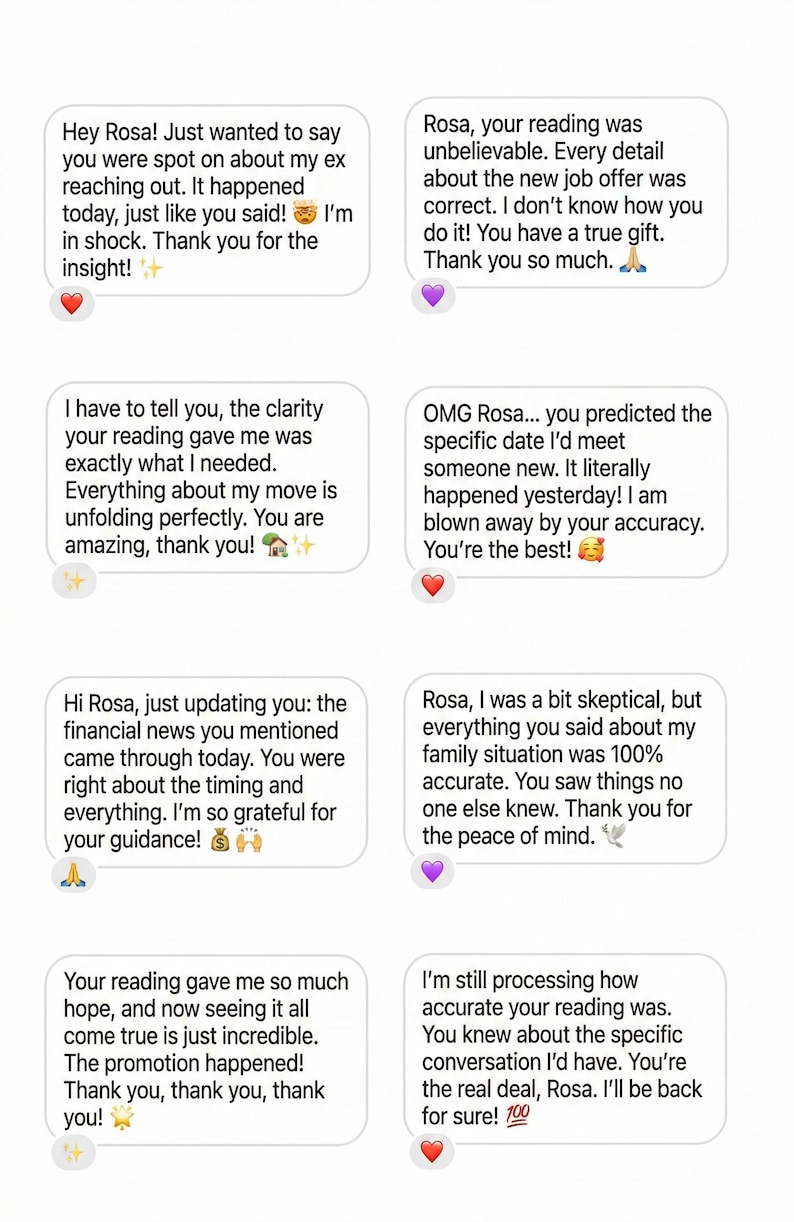Click red heart reaction on ex reaching out message
This screenshot has width=794, height=1222.
(72, 303)
